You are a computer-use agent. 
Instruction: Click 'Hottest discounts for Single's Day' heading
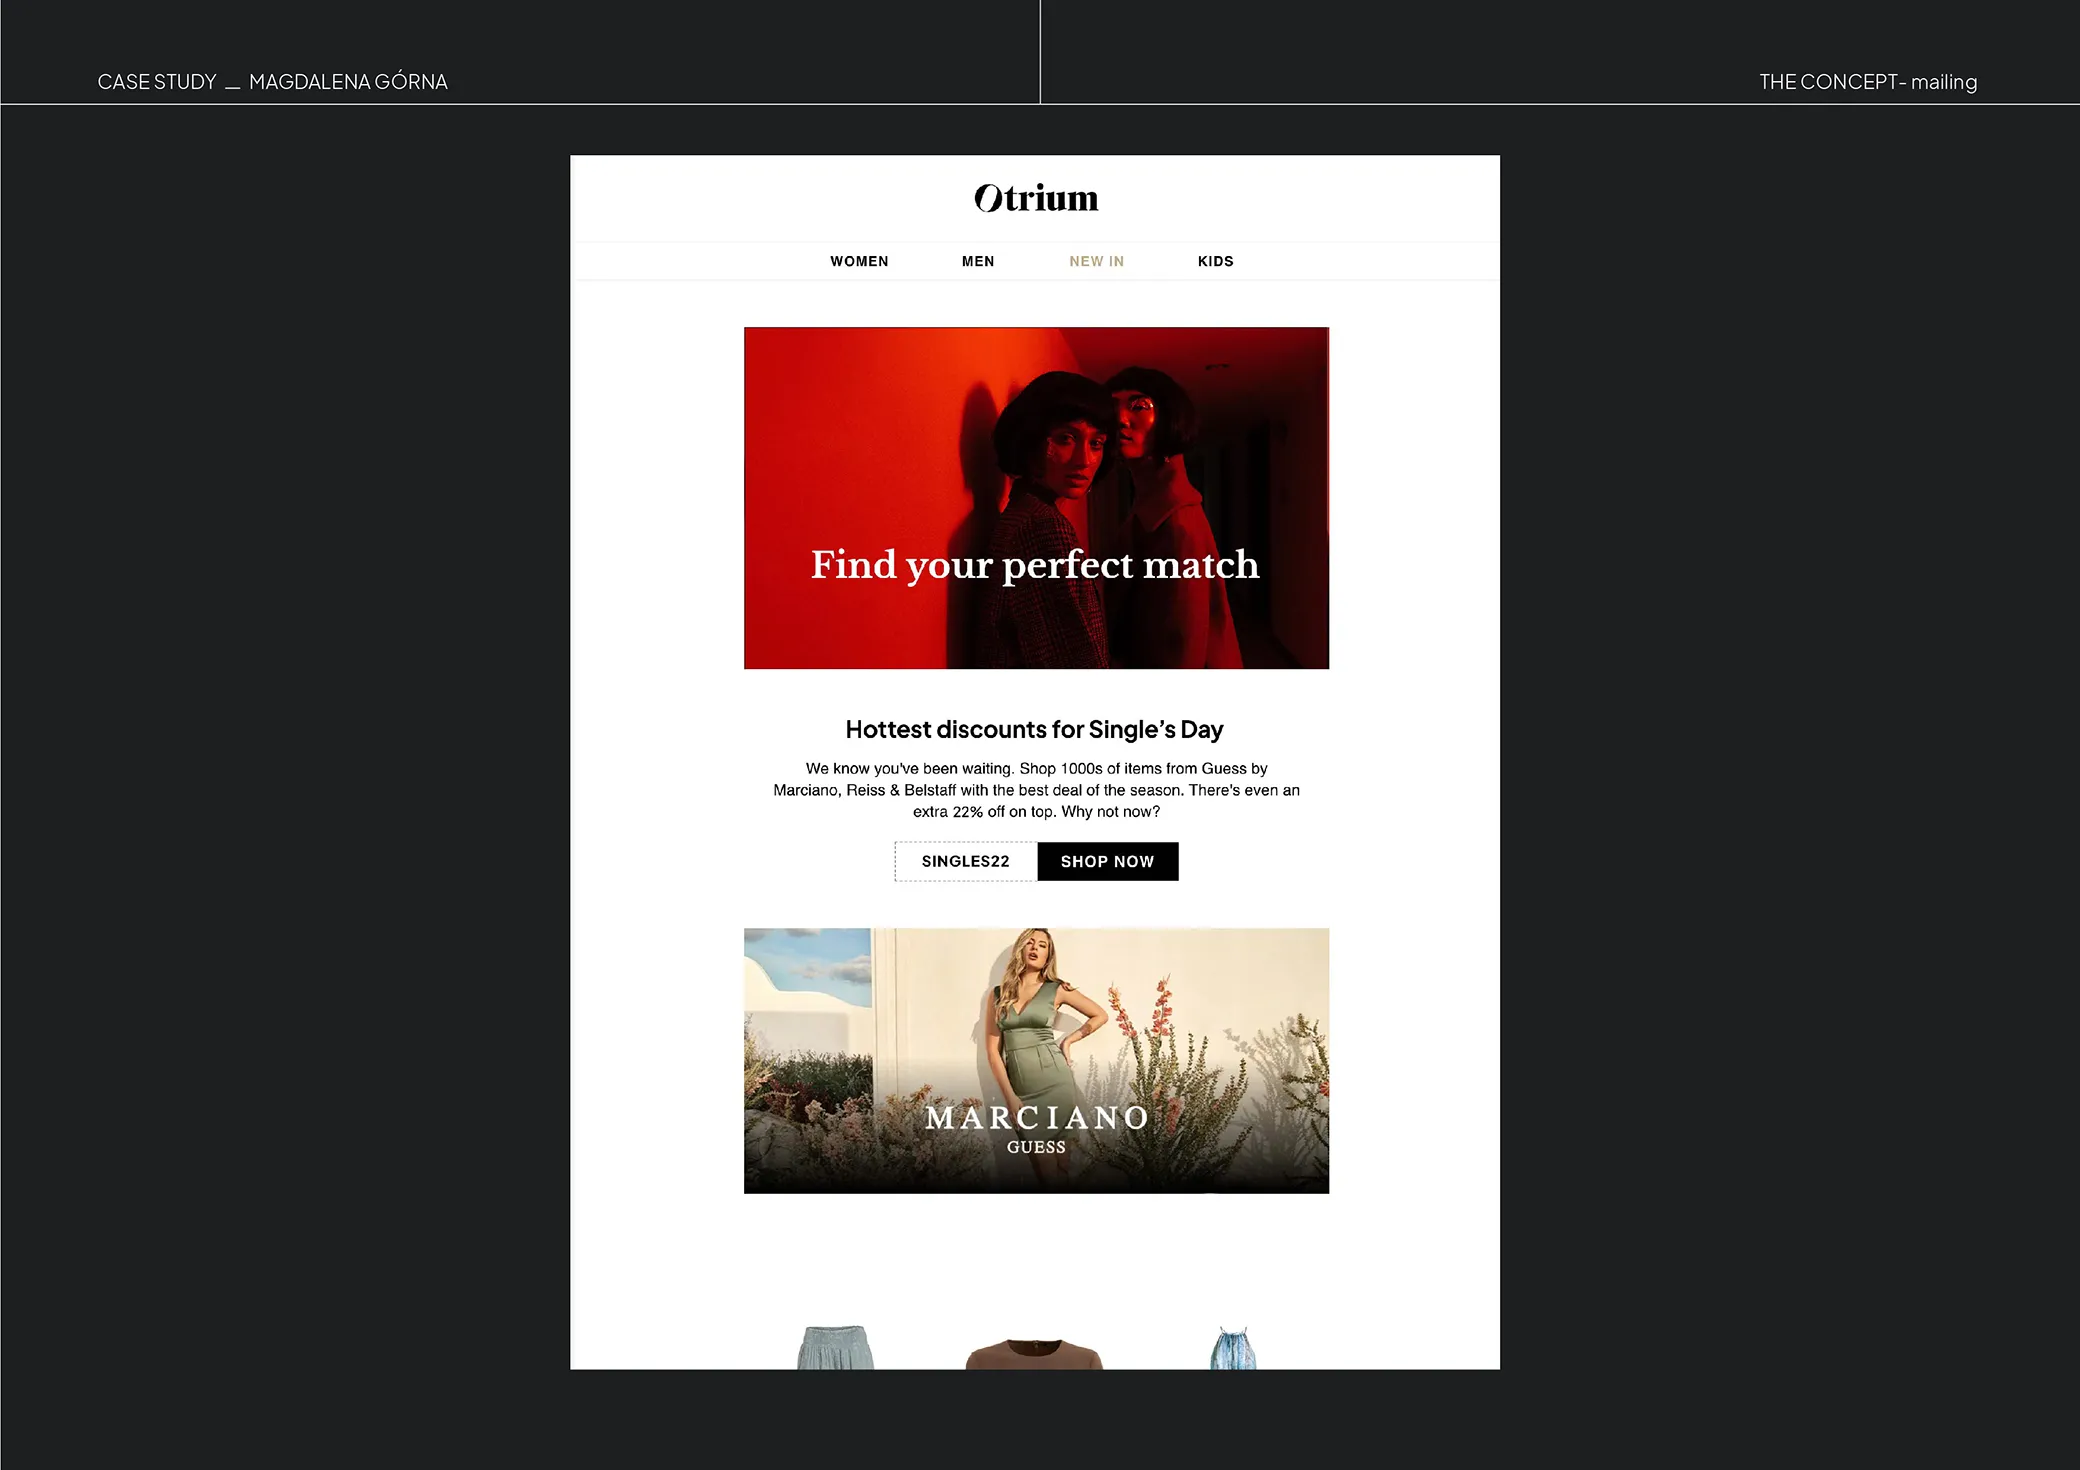pyautogui.click(x=1034, y=729)
